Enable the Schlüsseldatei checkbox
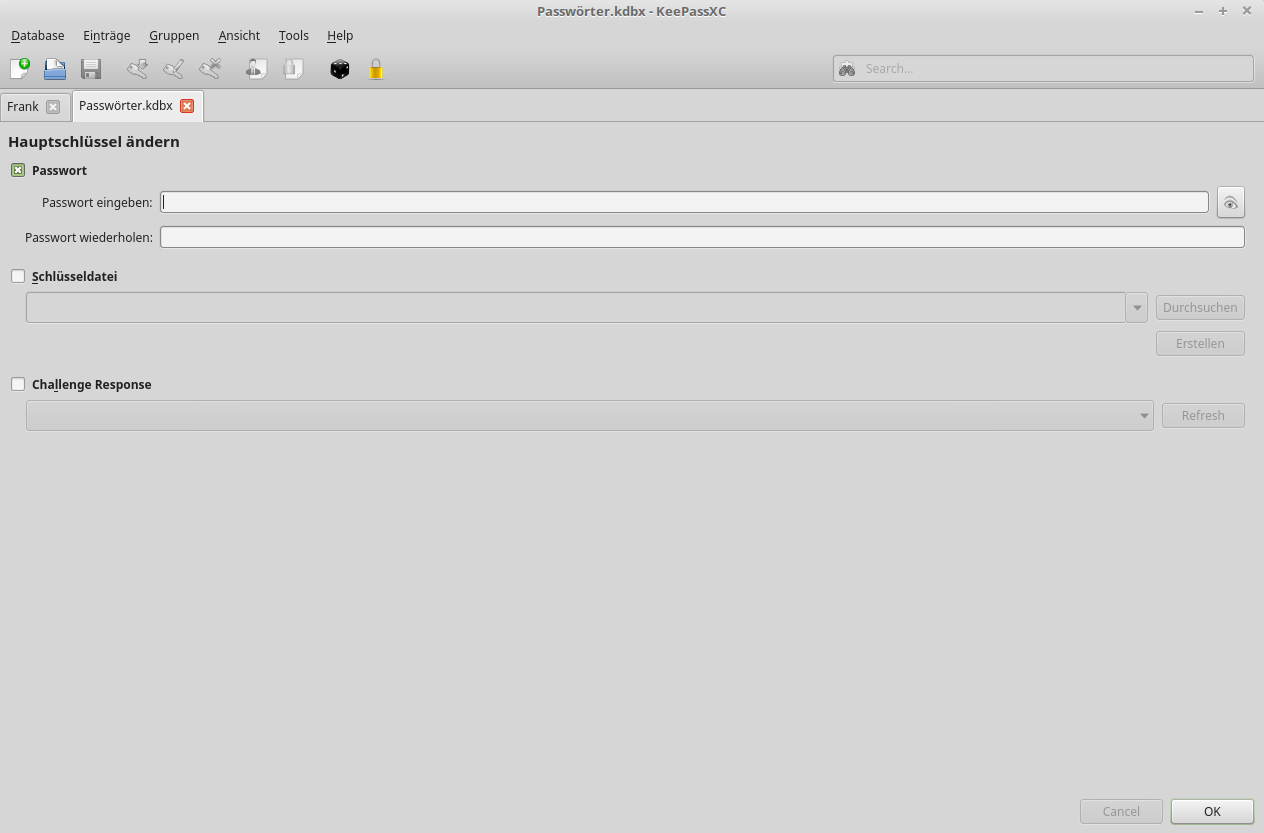The image size is (1264, 833). point(18,276)
